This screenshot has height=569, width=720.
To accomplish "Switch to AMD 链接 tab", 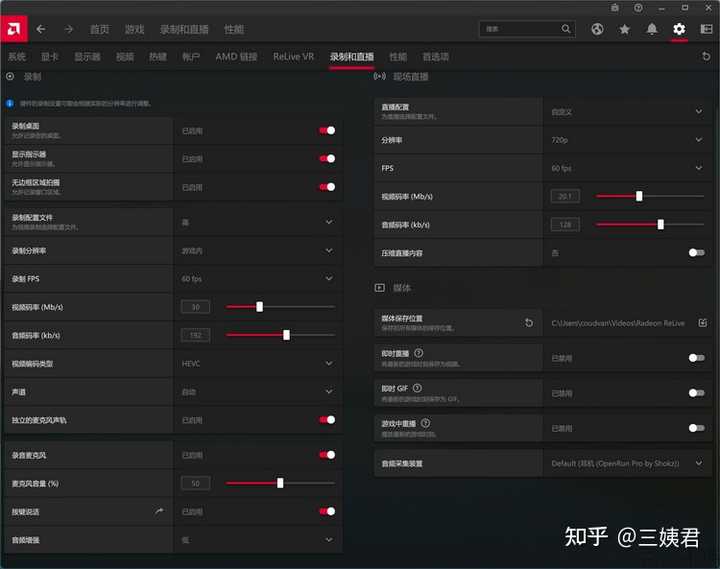I will coord(236,56).
